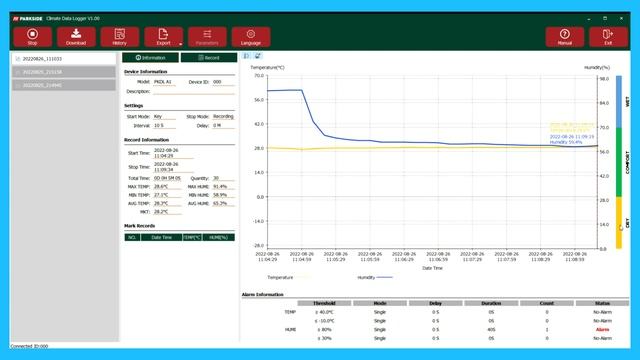
Task: Click the ≤ -10.0°C threshold cell
Action: 324,321
